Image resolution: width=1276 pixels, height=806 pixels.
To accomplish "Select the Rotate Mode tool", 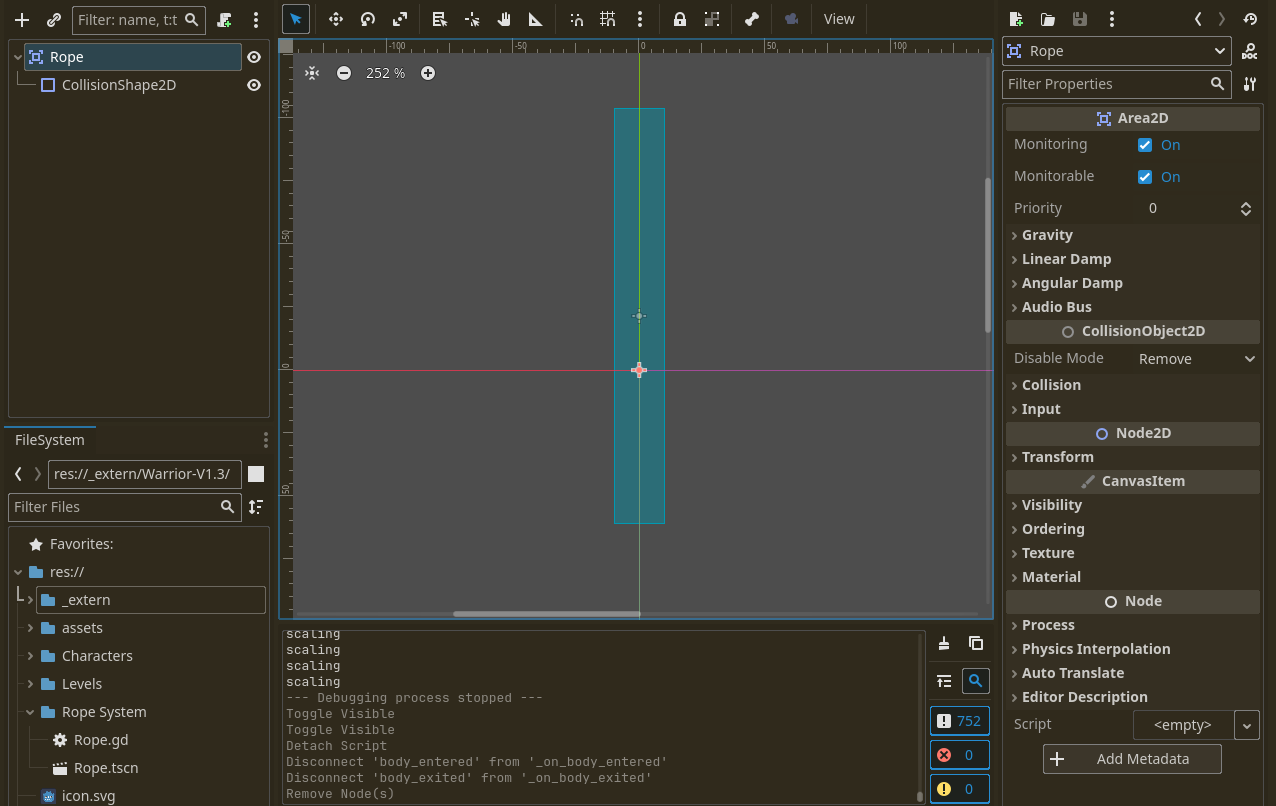I will click(x=368, y=19).
